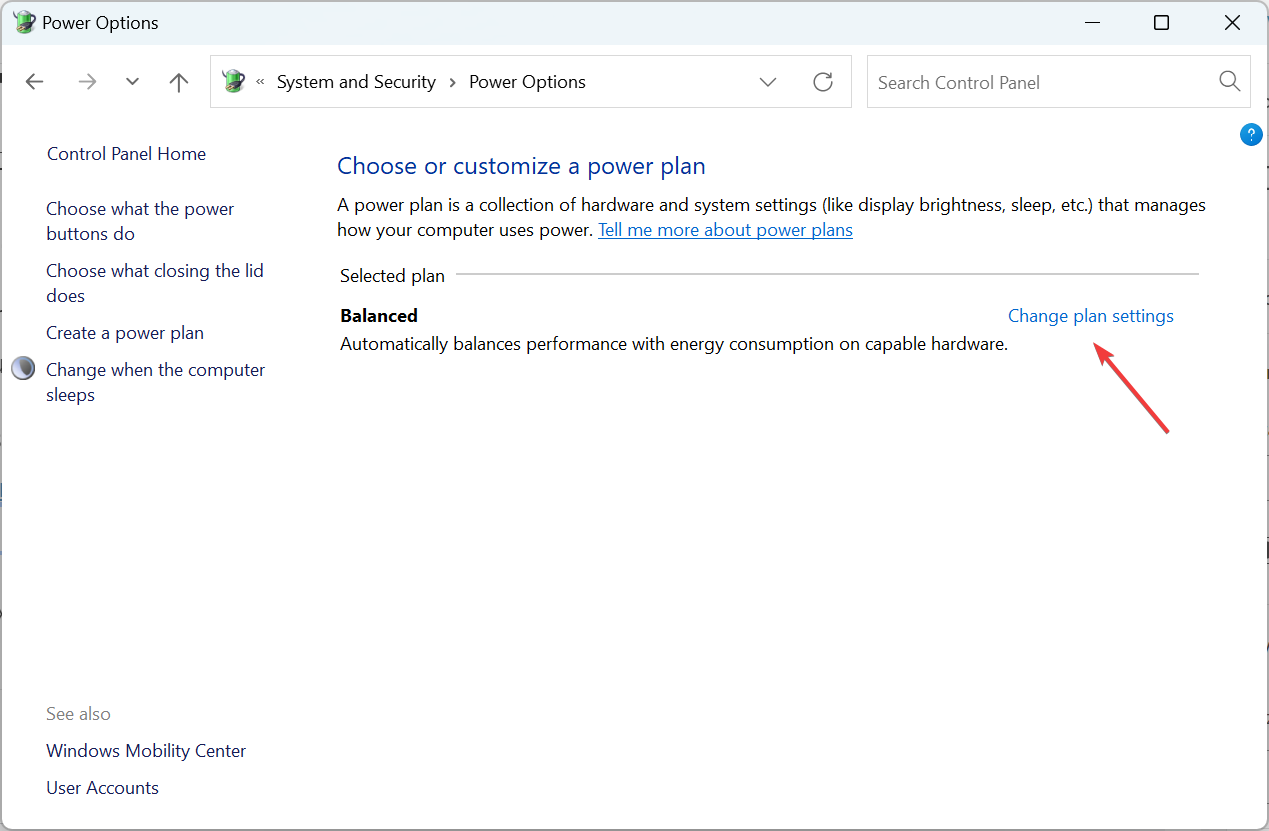Click Power Options breadcrumb

(527, 82)
